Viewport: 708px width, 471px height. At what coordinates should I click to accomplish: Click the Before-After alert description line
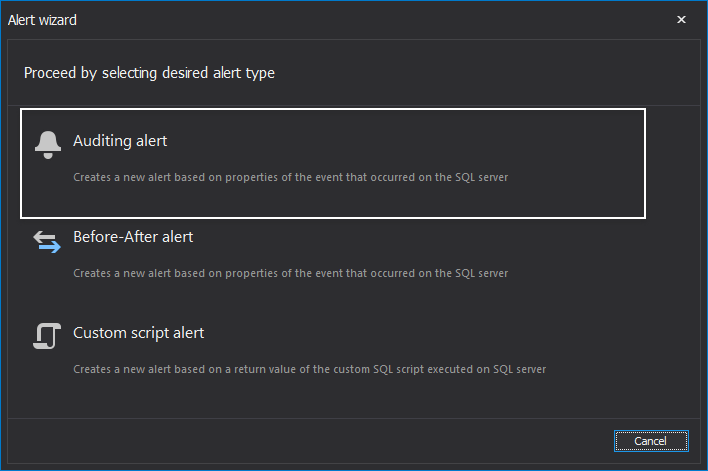click(x=290, y=274)
